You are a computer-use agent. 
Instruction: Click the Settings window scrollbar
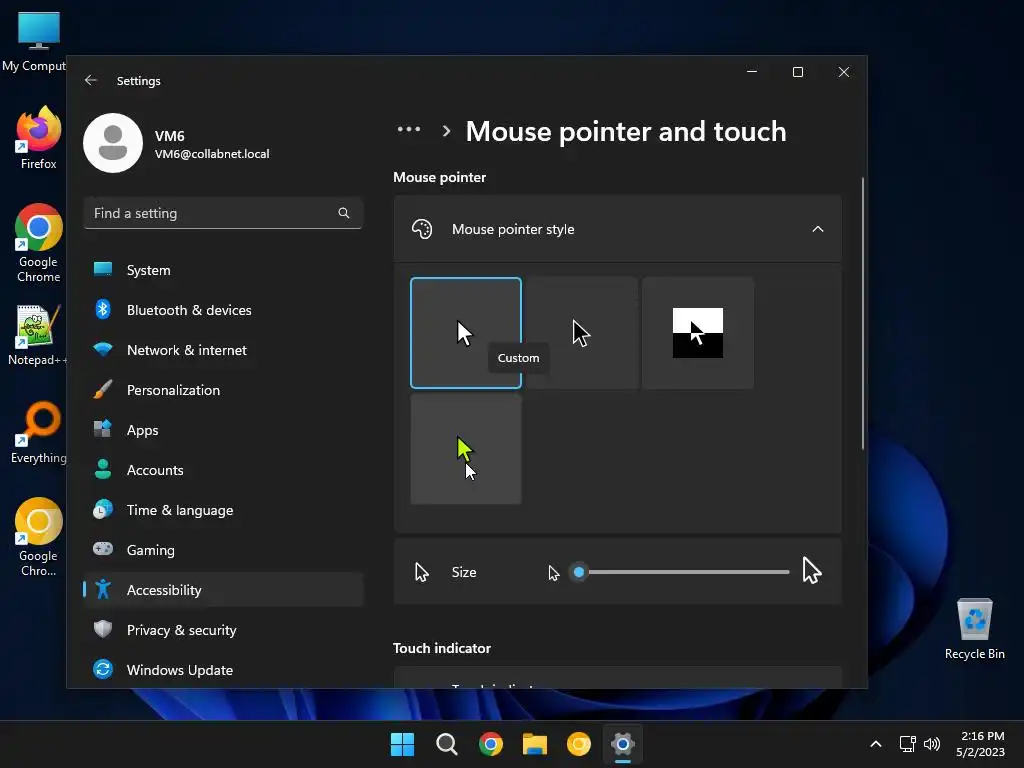(x=863, y=313)
